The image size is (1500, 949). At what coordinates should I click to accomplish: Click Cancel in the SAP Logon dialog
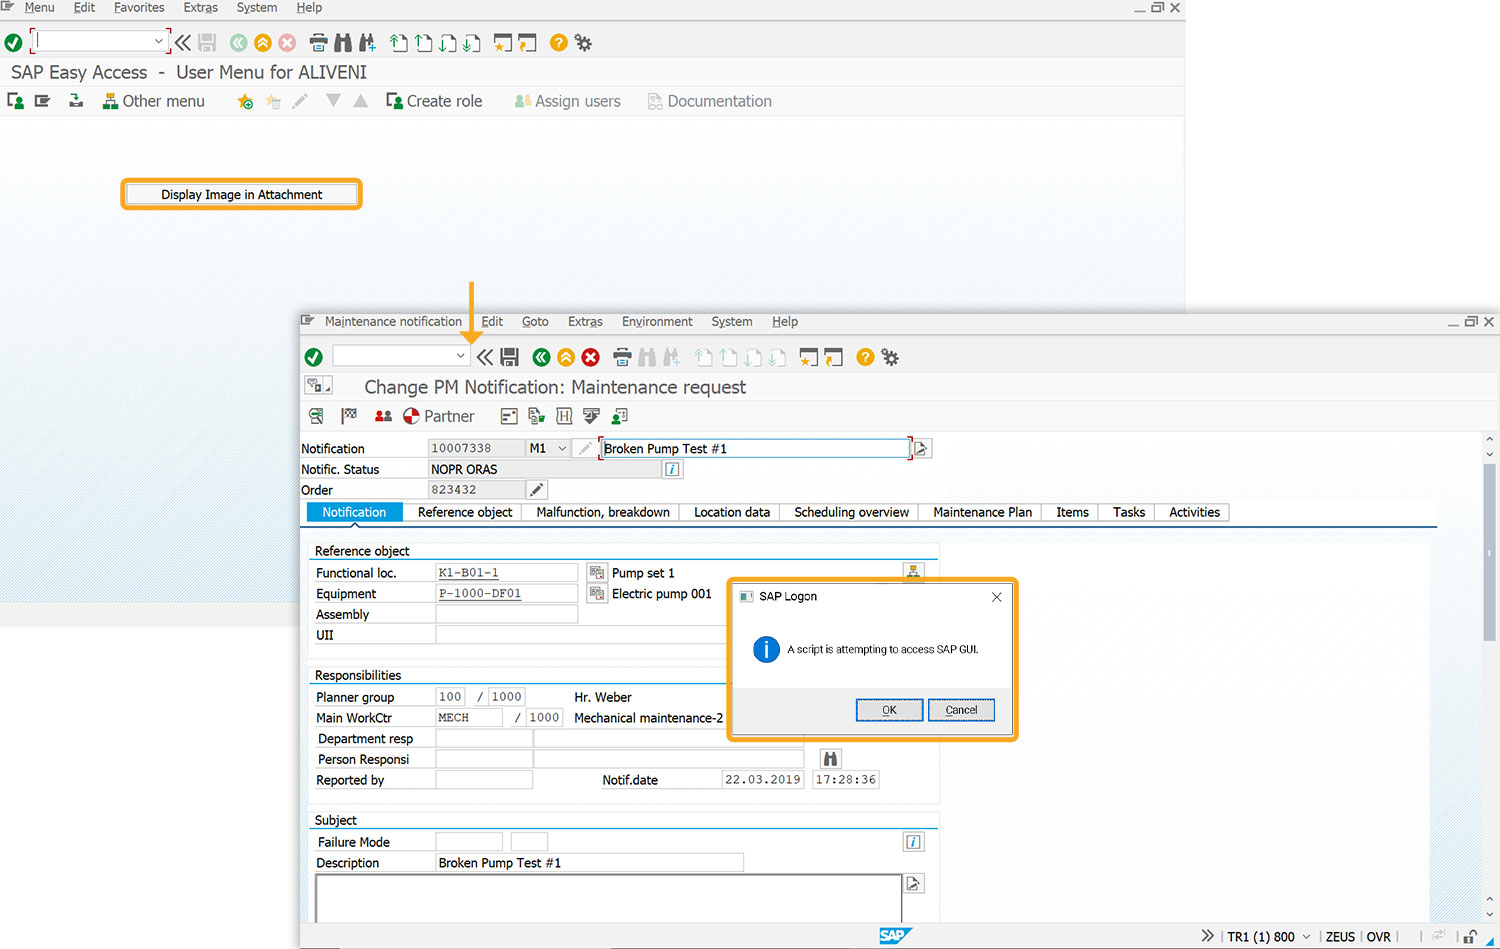961,710
